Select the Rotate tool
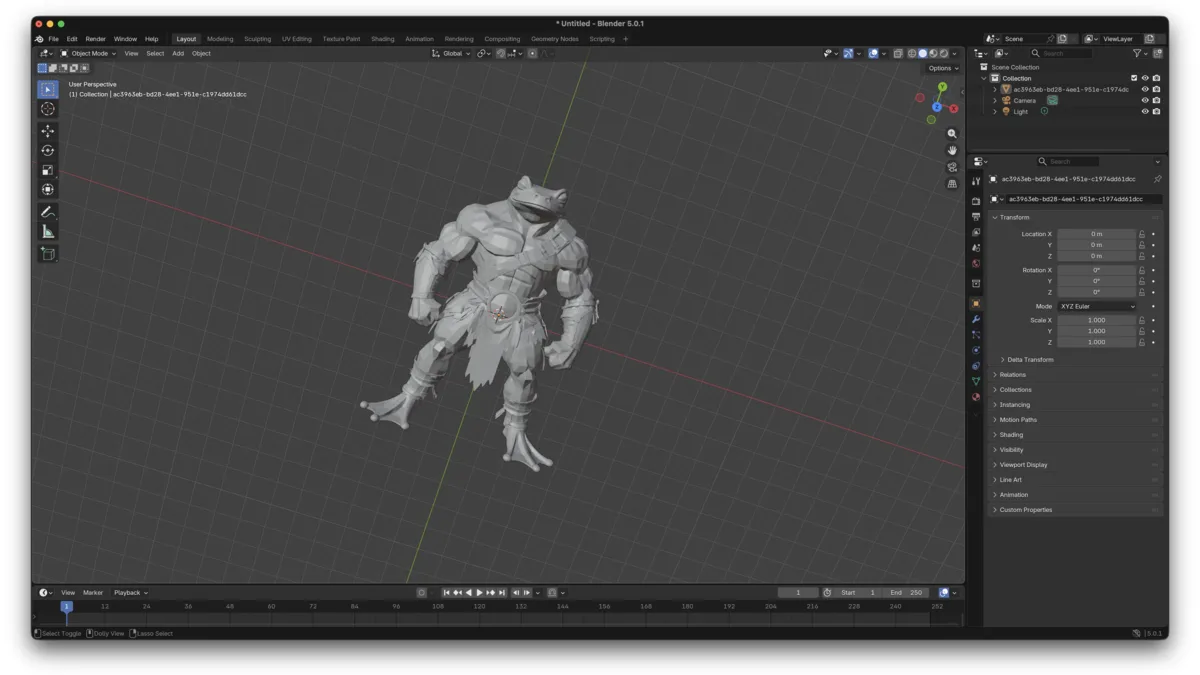1200x675 pixels. [48, 150]
